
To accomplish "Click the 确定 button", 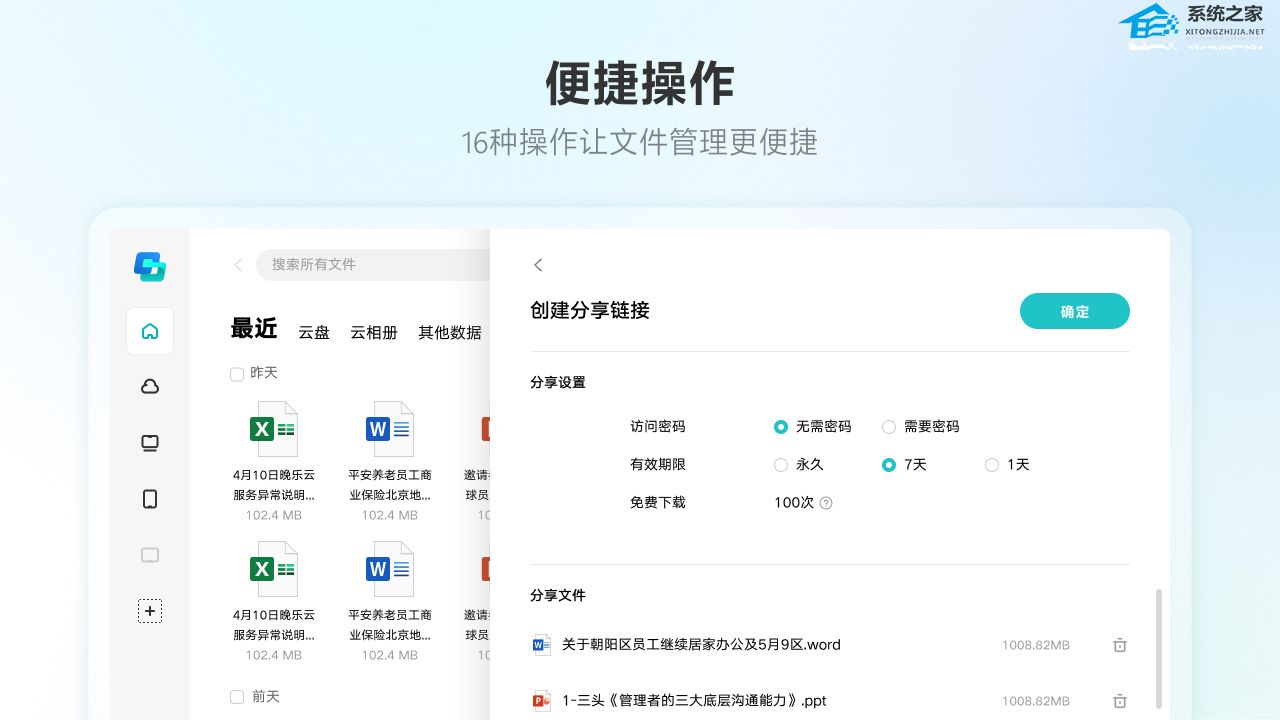I will click(x=1075, y=311).
